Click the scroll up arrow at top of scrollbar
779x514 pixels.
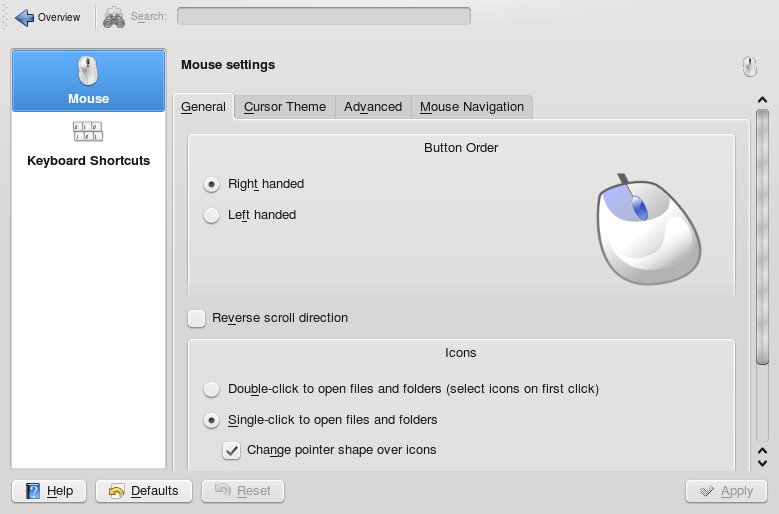pos(762,100)
